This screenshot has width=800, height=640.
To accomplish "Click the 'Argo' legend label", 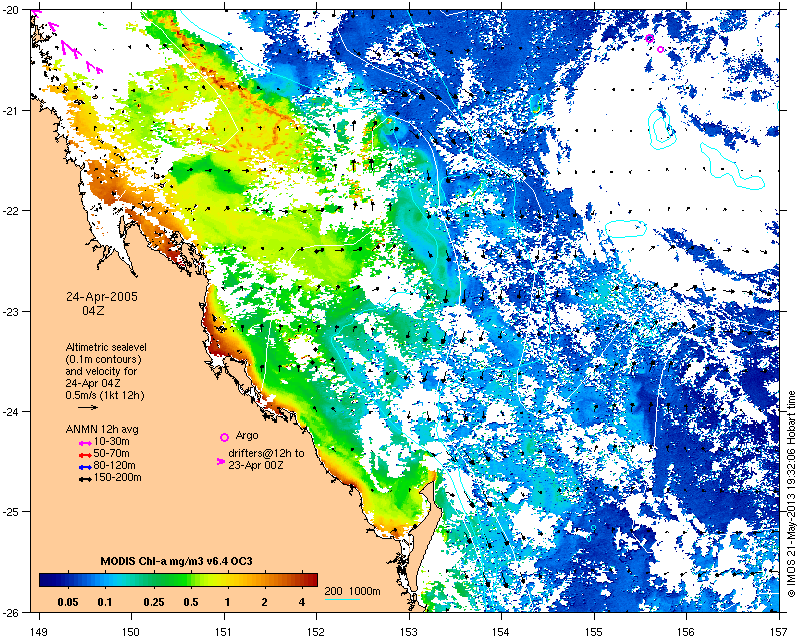I will (247, 436).
